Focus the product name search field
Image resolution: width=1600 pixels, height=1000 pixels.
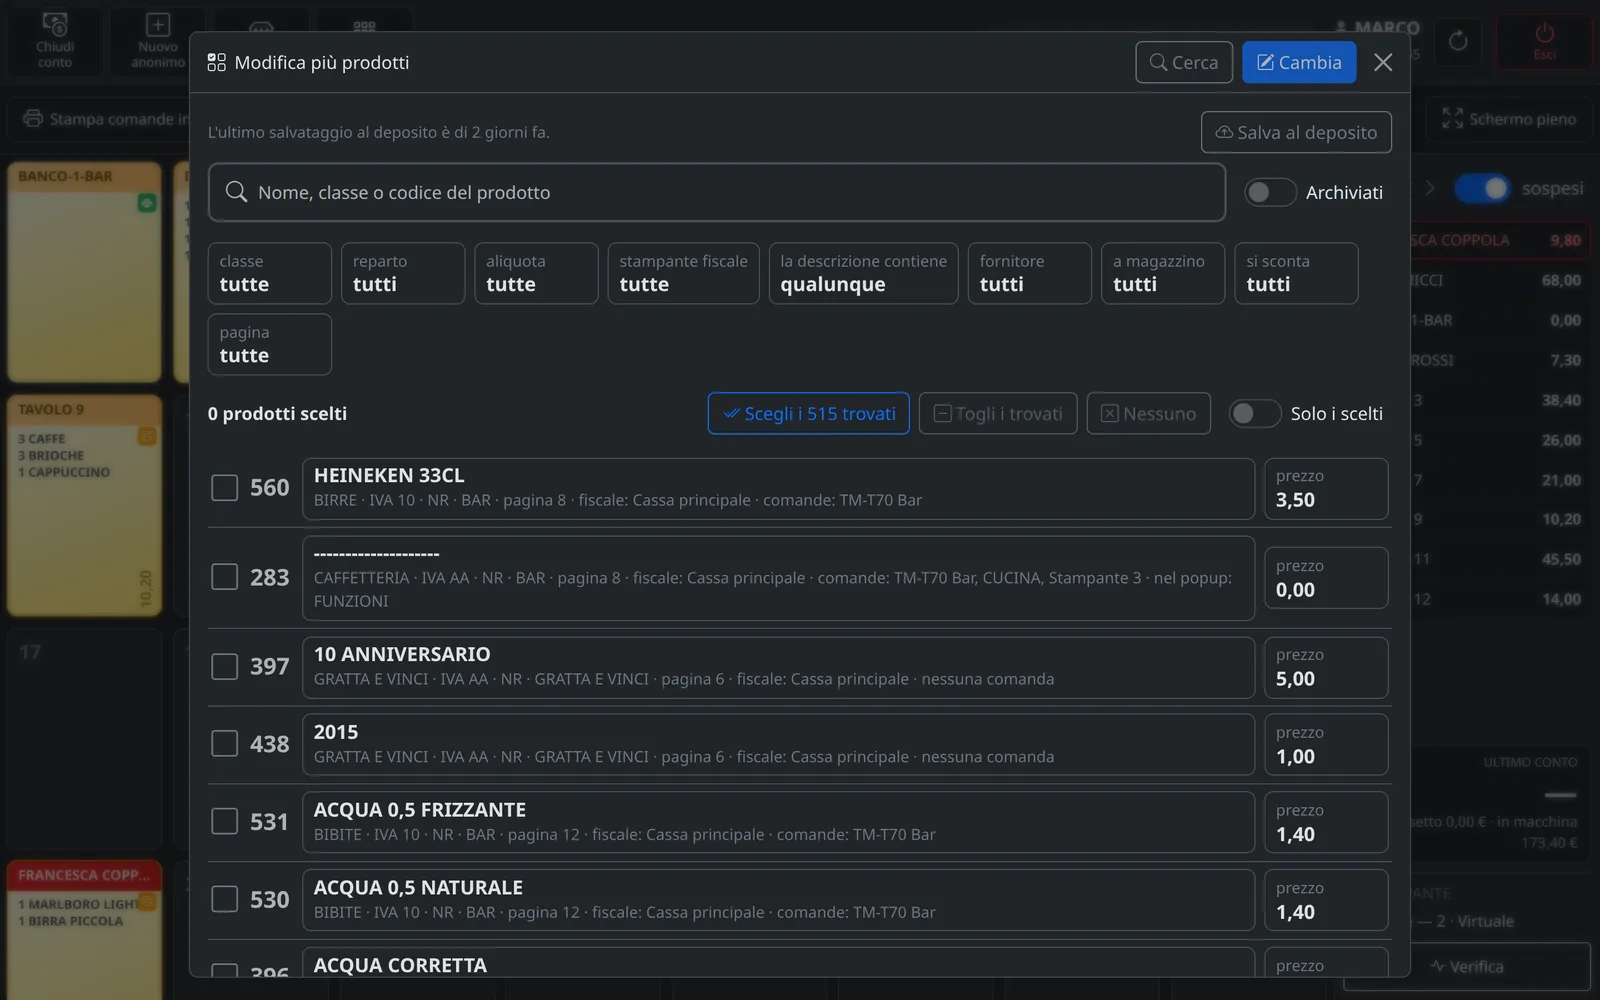pyautogui.click(x=717, y=192)
